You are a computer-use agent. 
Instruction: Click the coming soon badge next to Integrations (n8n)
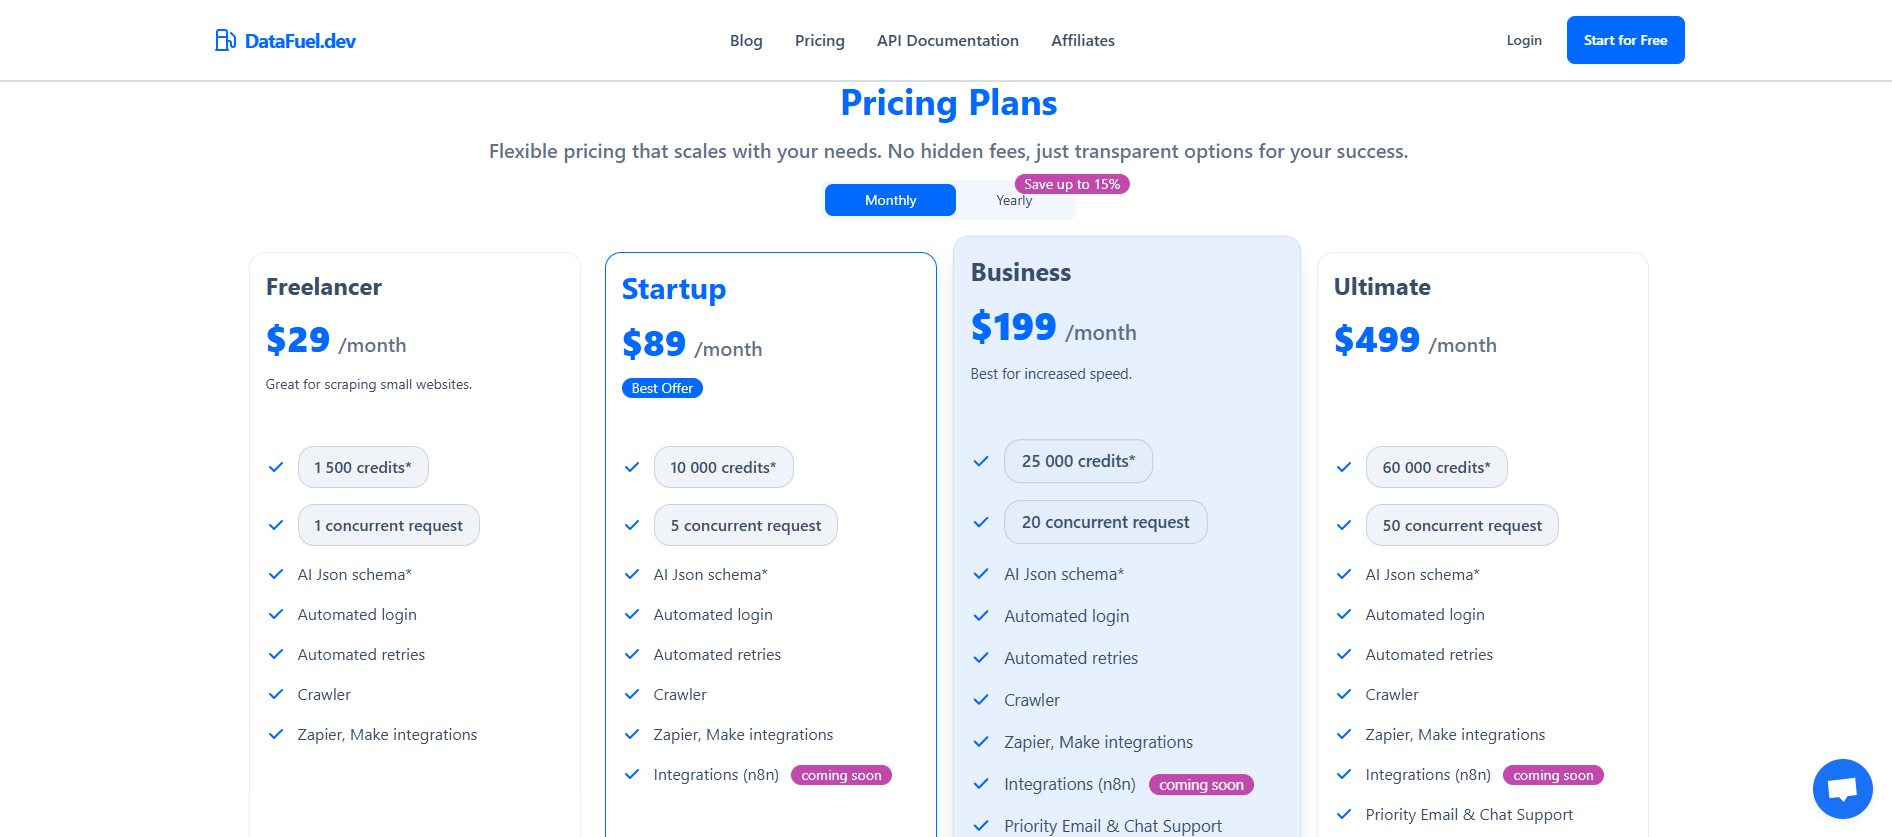point(841,774)
